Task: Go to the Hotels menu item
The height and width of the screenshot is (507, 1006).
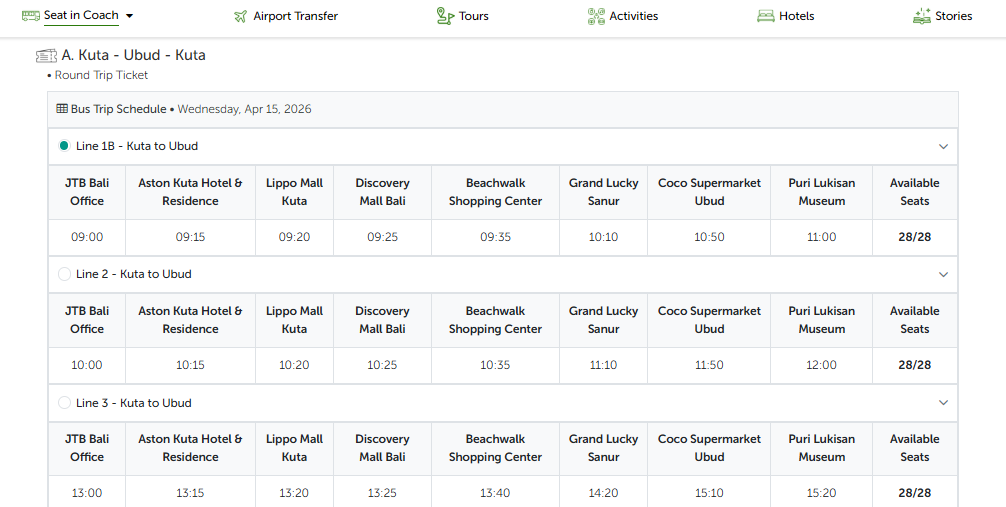Action: click(796, 16)
